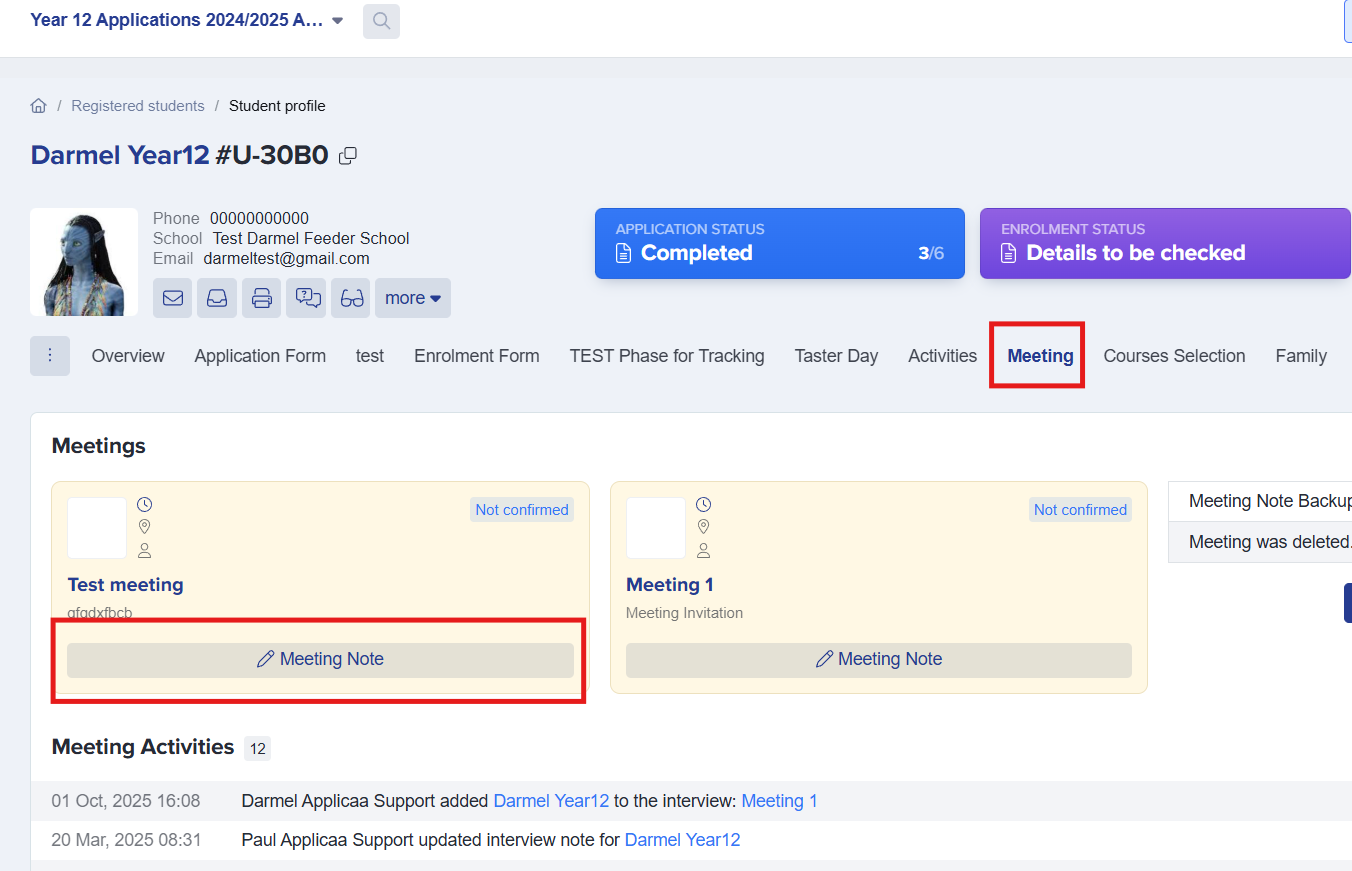Expand the 'more' actions dropdown
1352x871 pixels.
[412, 298]
